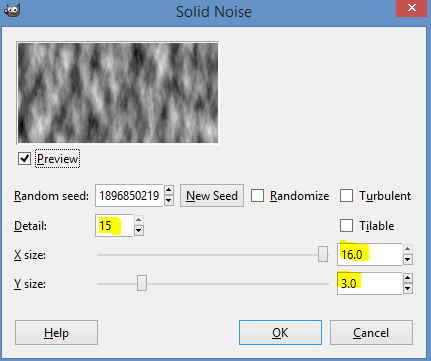Image resolution: width=431 pixels, height=361 pixels.
Task: Click the X size slider handle
Action: [x=323, y=254]
